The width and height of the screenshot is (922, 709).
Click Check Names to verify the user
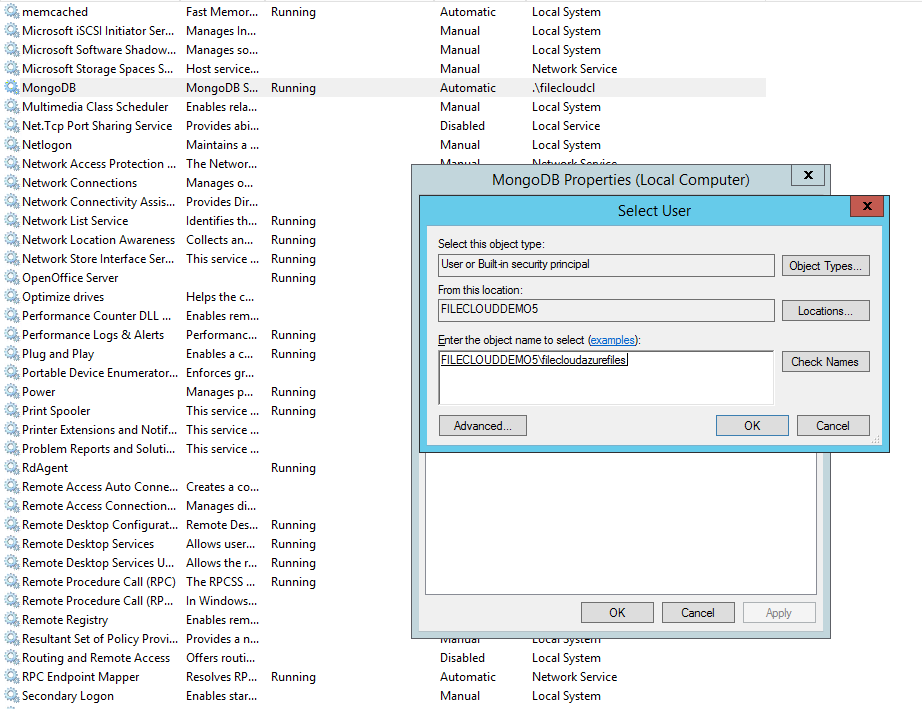pos(825,361)
